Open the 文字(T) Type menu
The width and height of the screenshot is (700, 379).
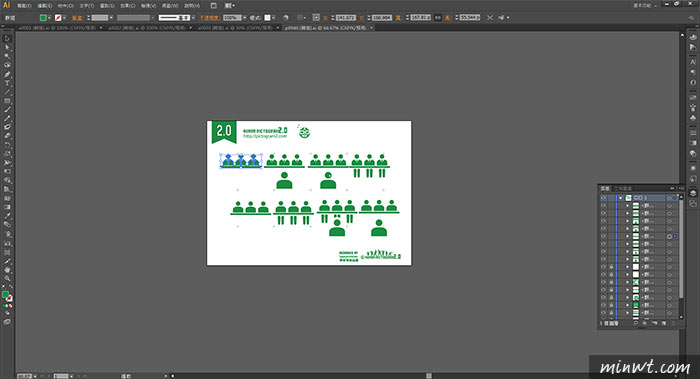pyautogui.click(x=87, y=6)
